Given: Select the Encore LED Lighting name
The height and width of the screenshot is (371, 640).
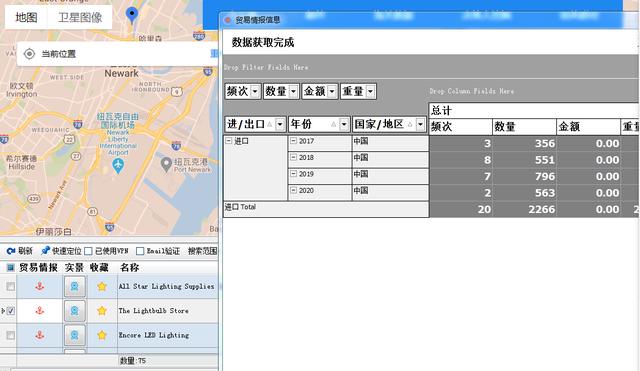Looking at the screenshot, I should coord(154,335).
